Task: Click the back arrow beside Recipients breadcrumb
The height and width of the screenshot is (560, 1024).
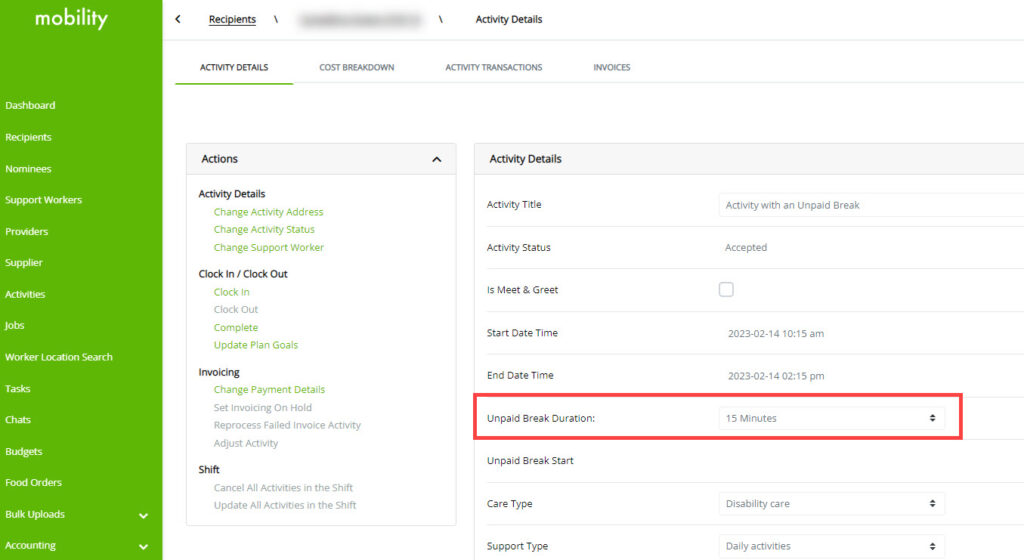Action: click(178, 19)
